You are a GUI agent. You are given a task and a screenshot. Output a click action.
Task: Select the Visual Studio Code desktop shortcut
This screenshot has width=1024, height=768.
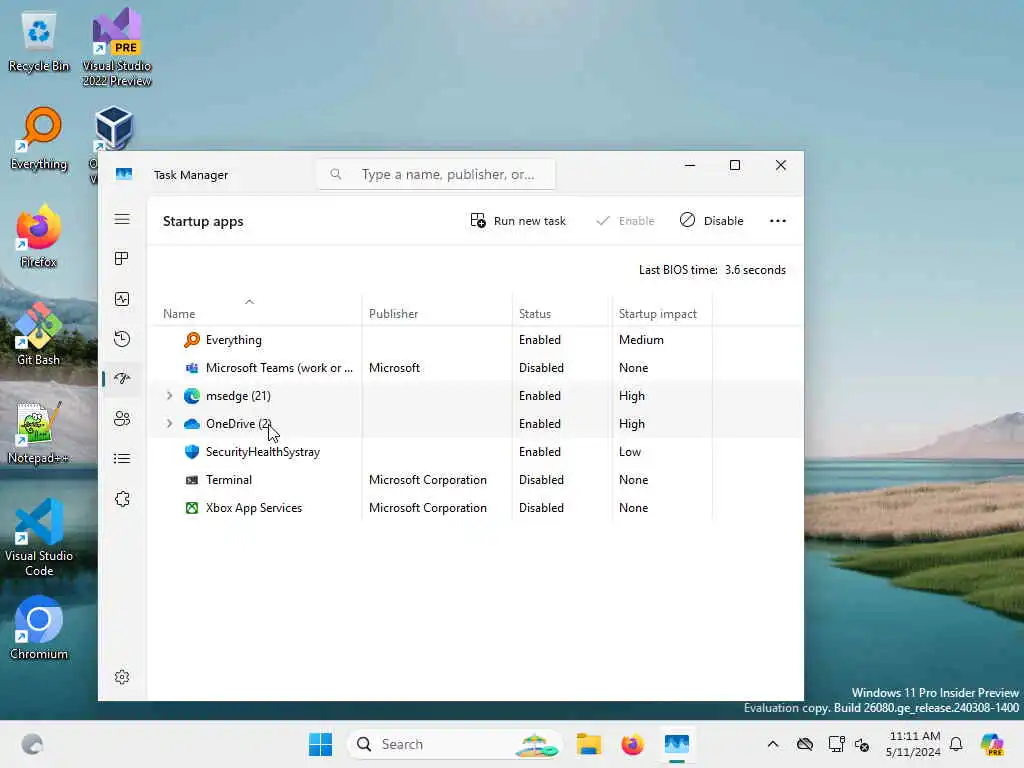tap(39, 537)
